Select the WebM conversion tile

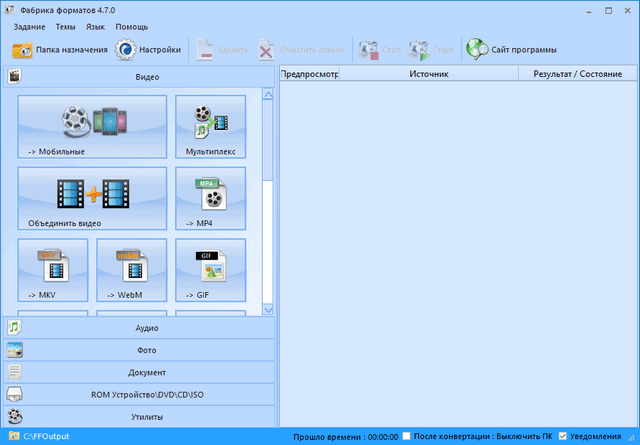point(131,270)
